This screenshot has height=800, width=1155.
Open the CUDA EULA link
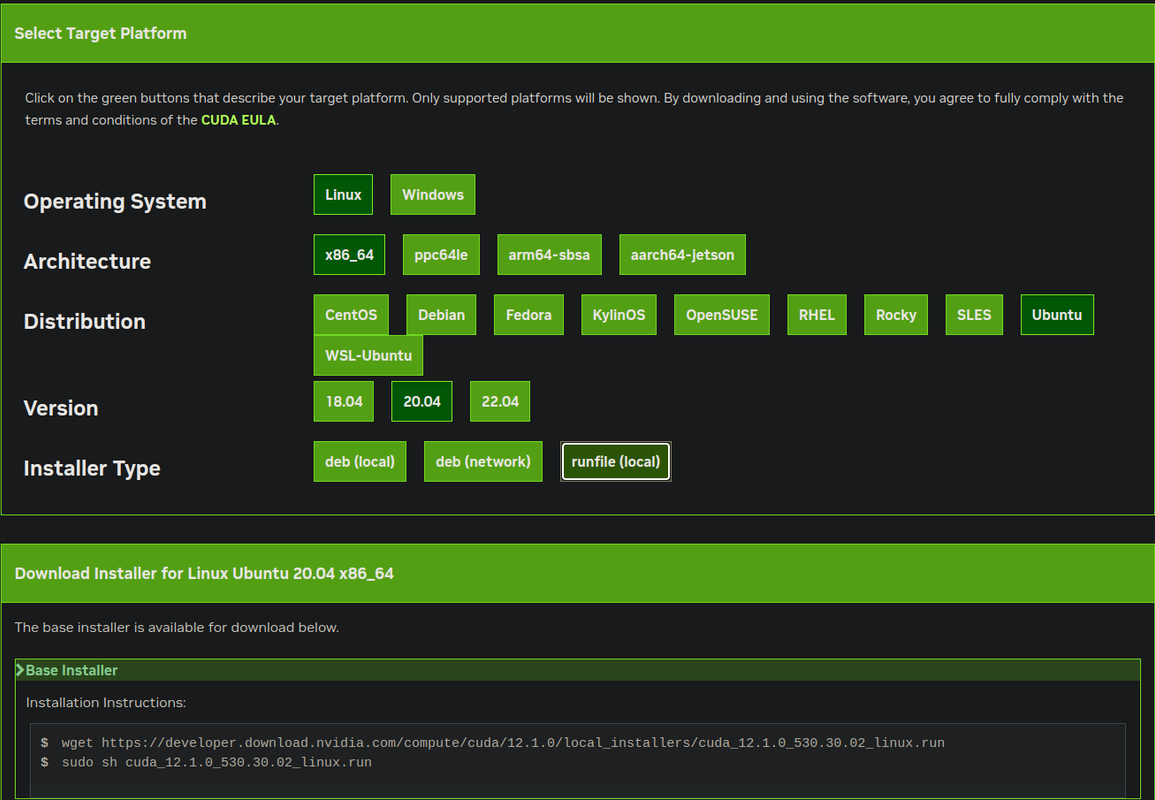pyautogui.click(x=239, y=119)
